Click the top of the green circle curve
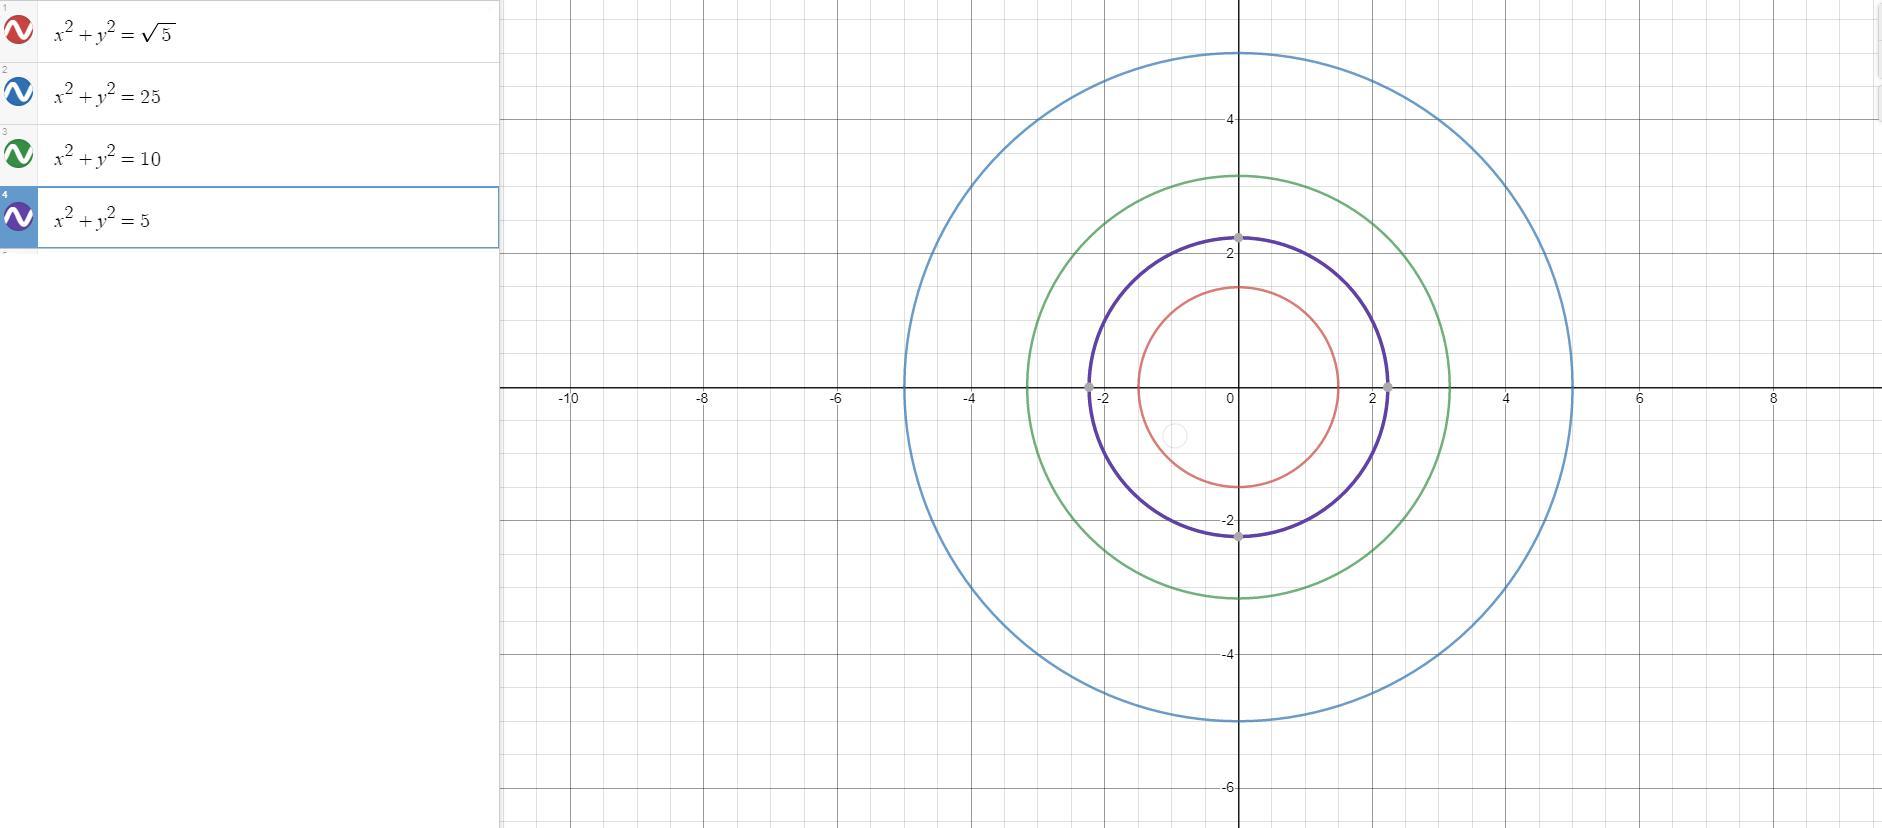This screenshot has width=1882, height=828. pos(1239,176)
